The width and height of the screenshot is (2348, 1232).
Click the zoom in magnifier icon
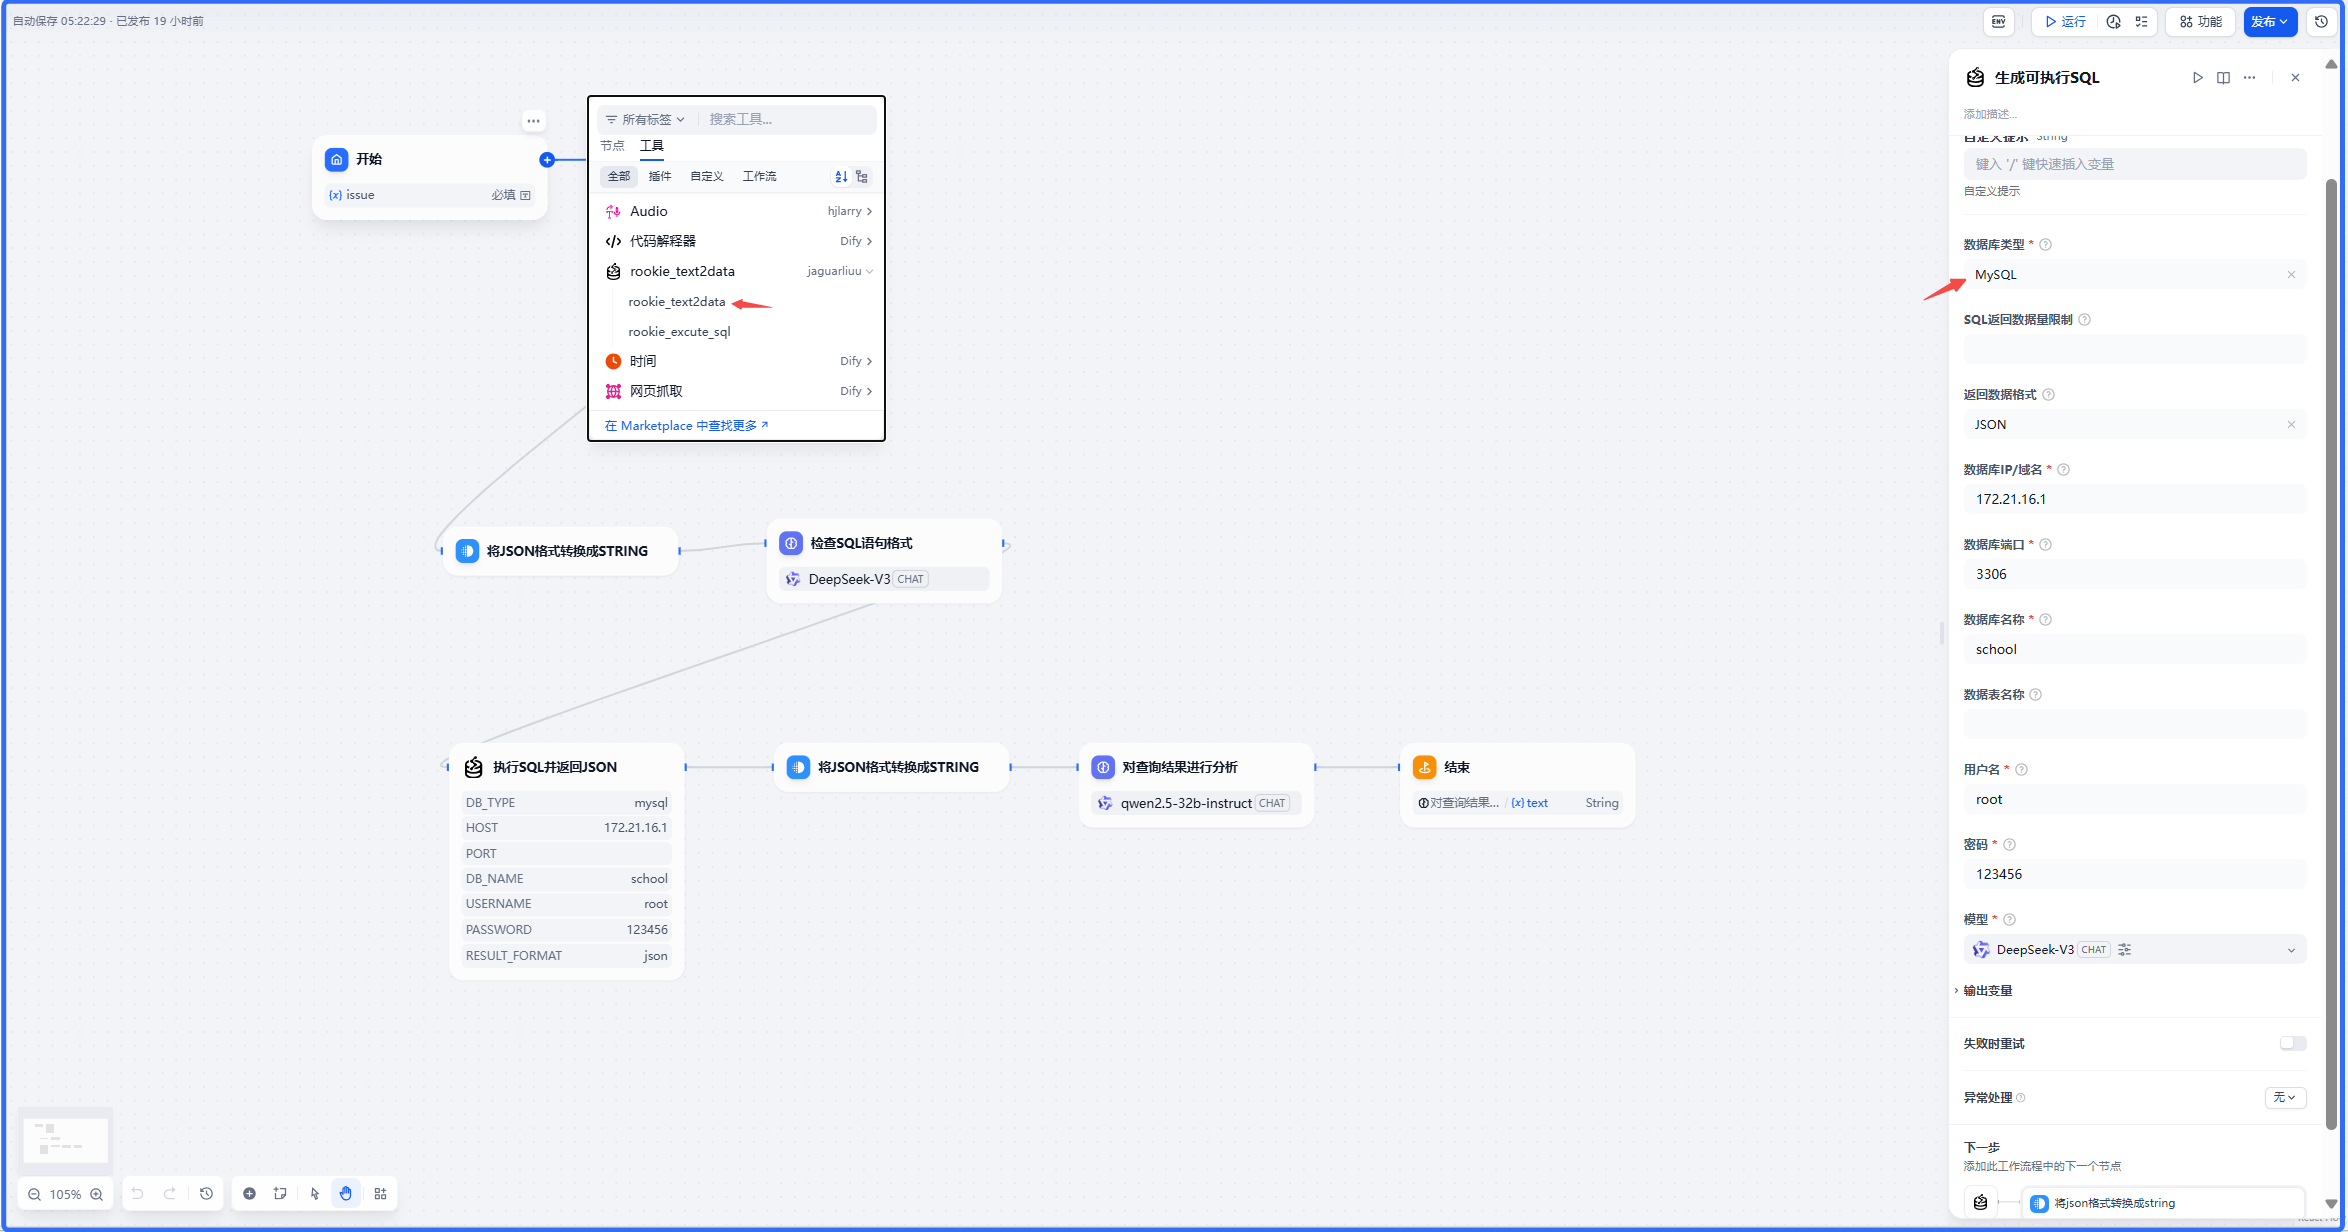click(x=97, y=1194)
